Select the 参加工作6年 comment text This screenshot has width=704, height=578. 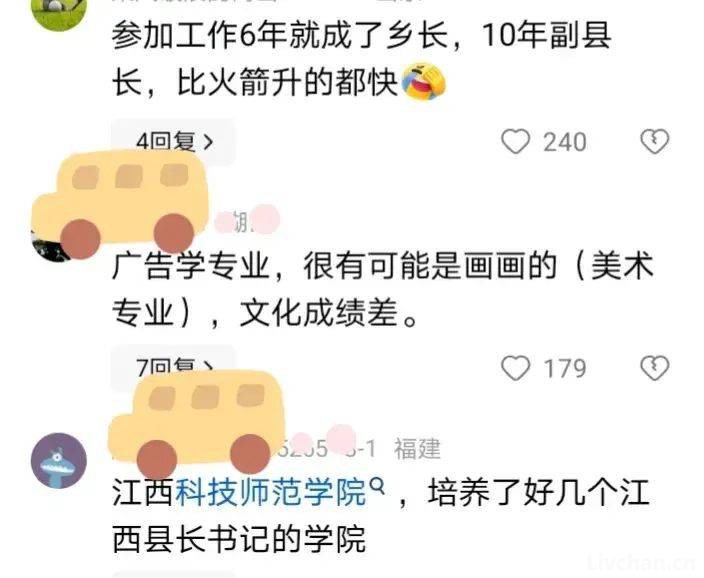361,59
